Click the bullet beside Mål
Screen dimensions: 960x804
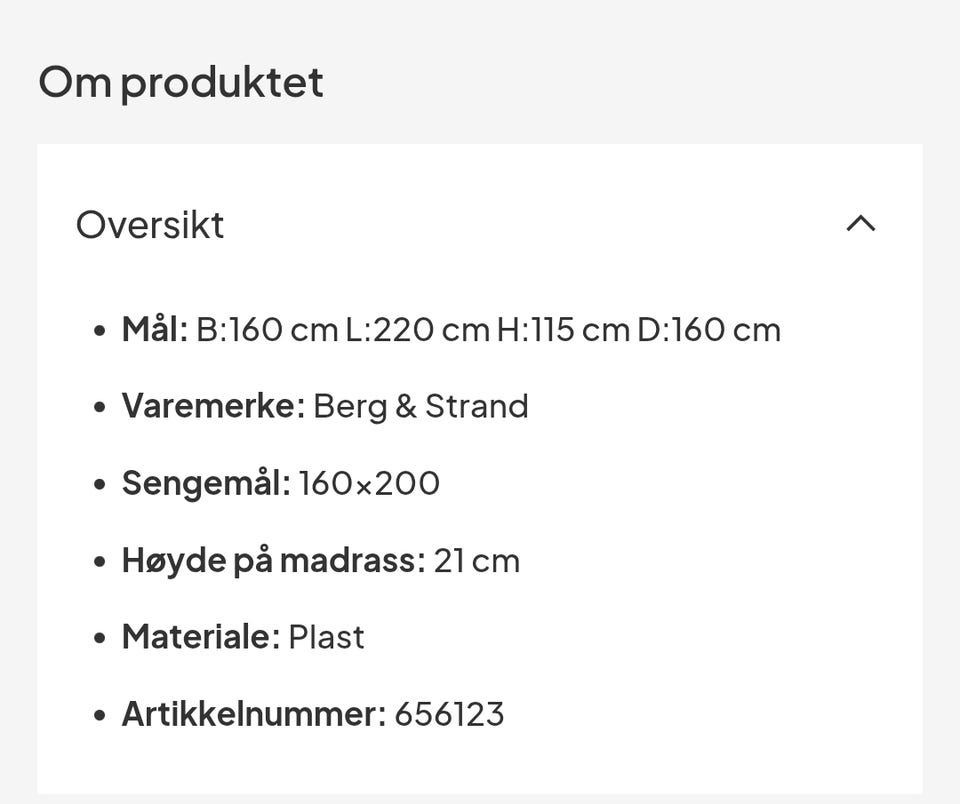pos(98,329)
